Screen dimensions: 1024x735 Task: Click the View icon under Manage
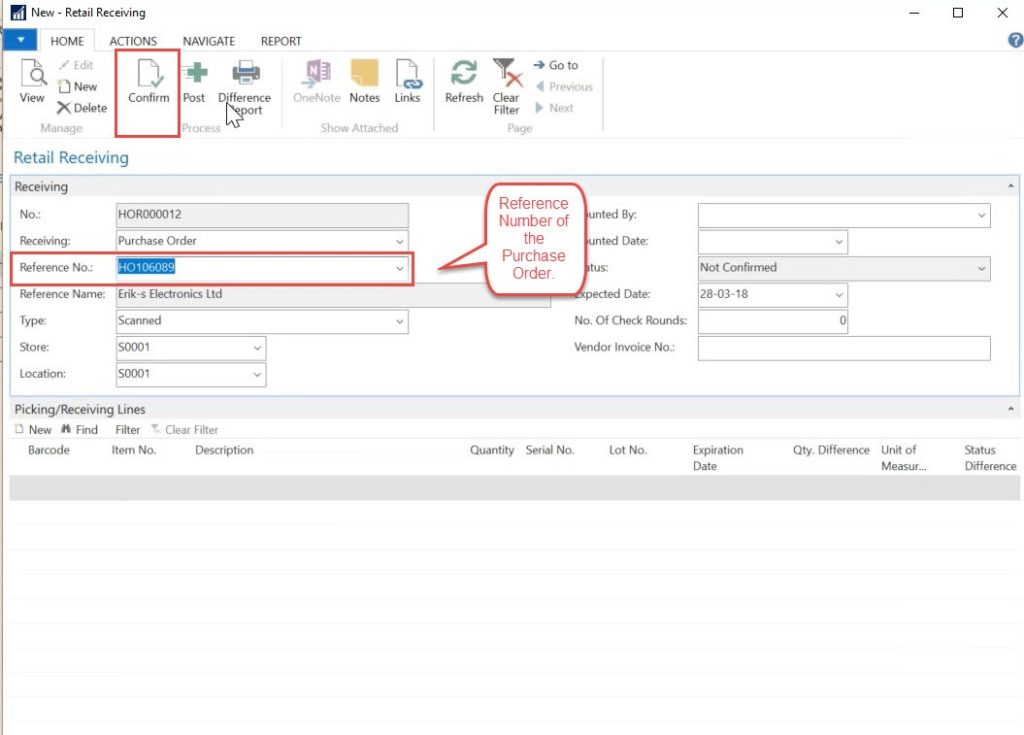tap(32, 85)
